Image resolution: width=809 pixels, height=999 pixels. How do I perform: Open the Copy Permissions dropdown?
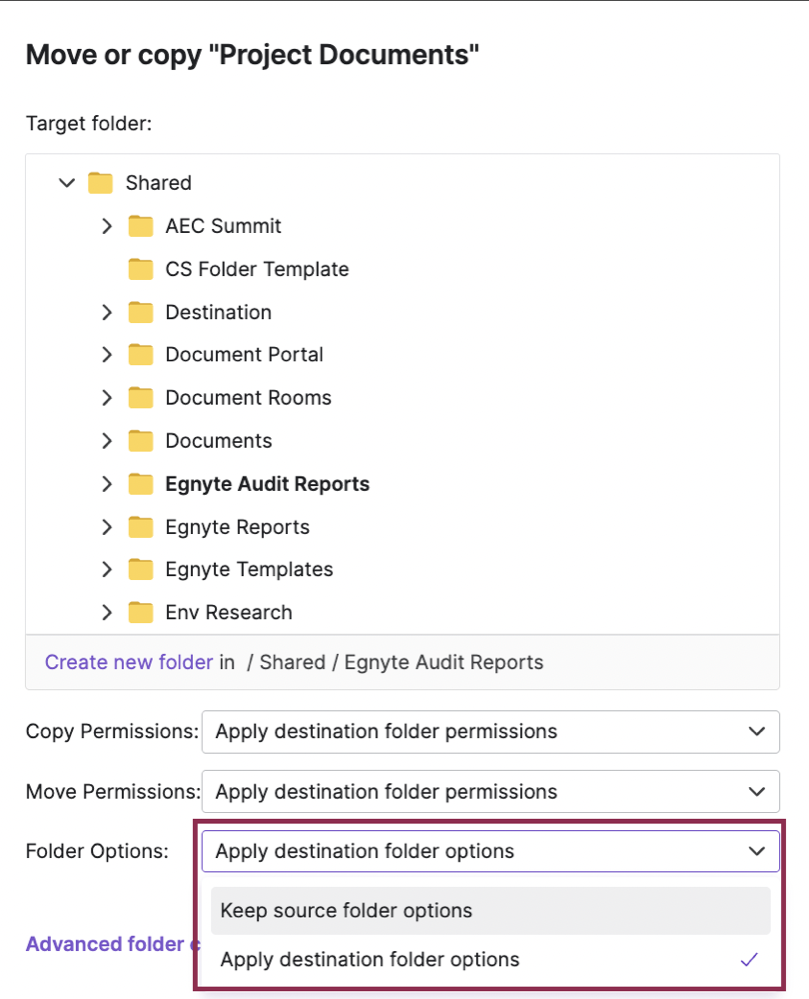(490, 732)
